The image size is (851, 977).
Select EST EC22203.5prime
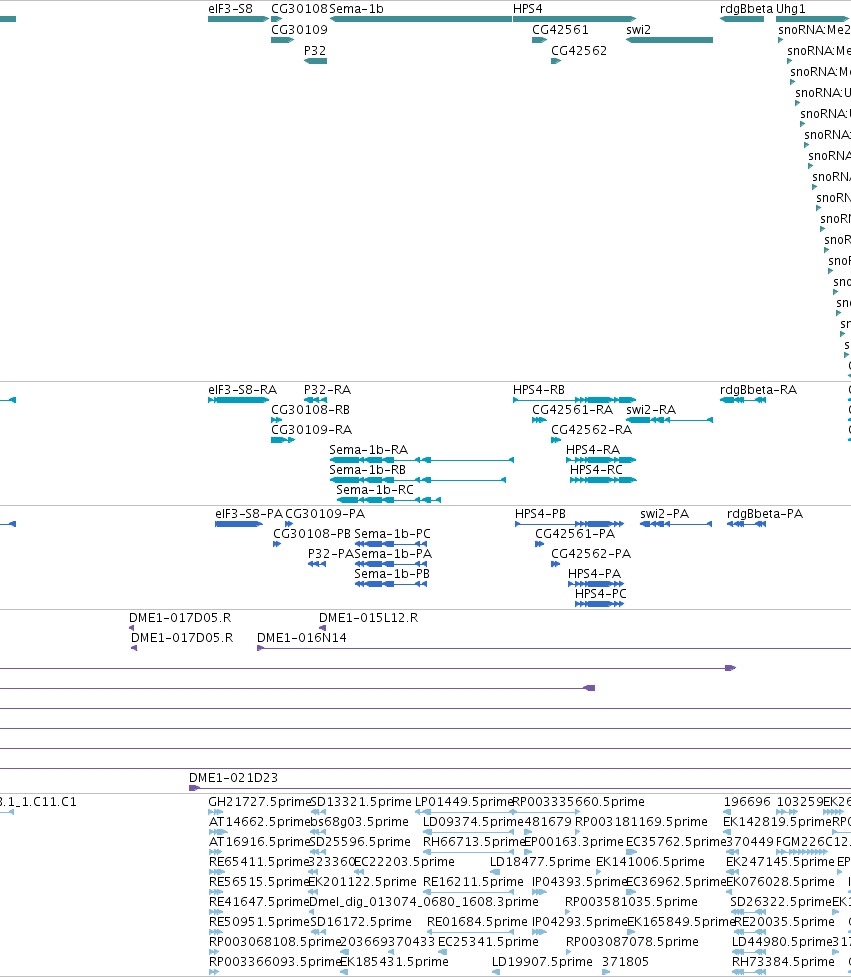click(404, 862)
